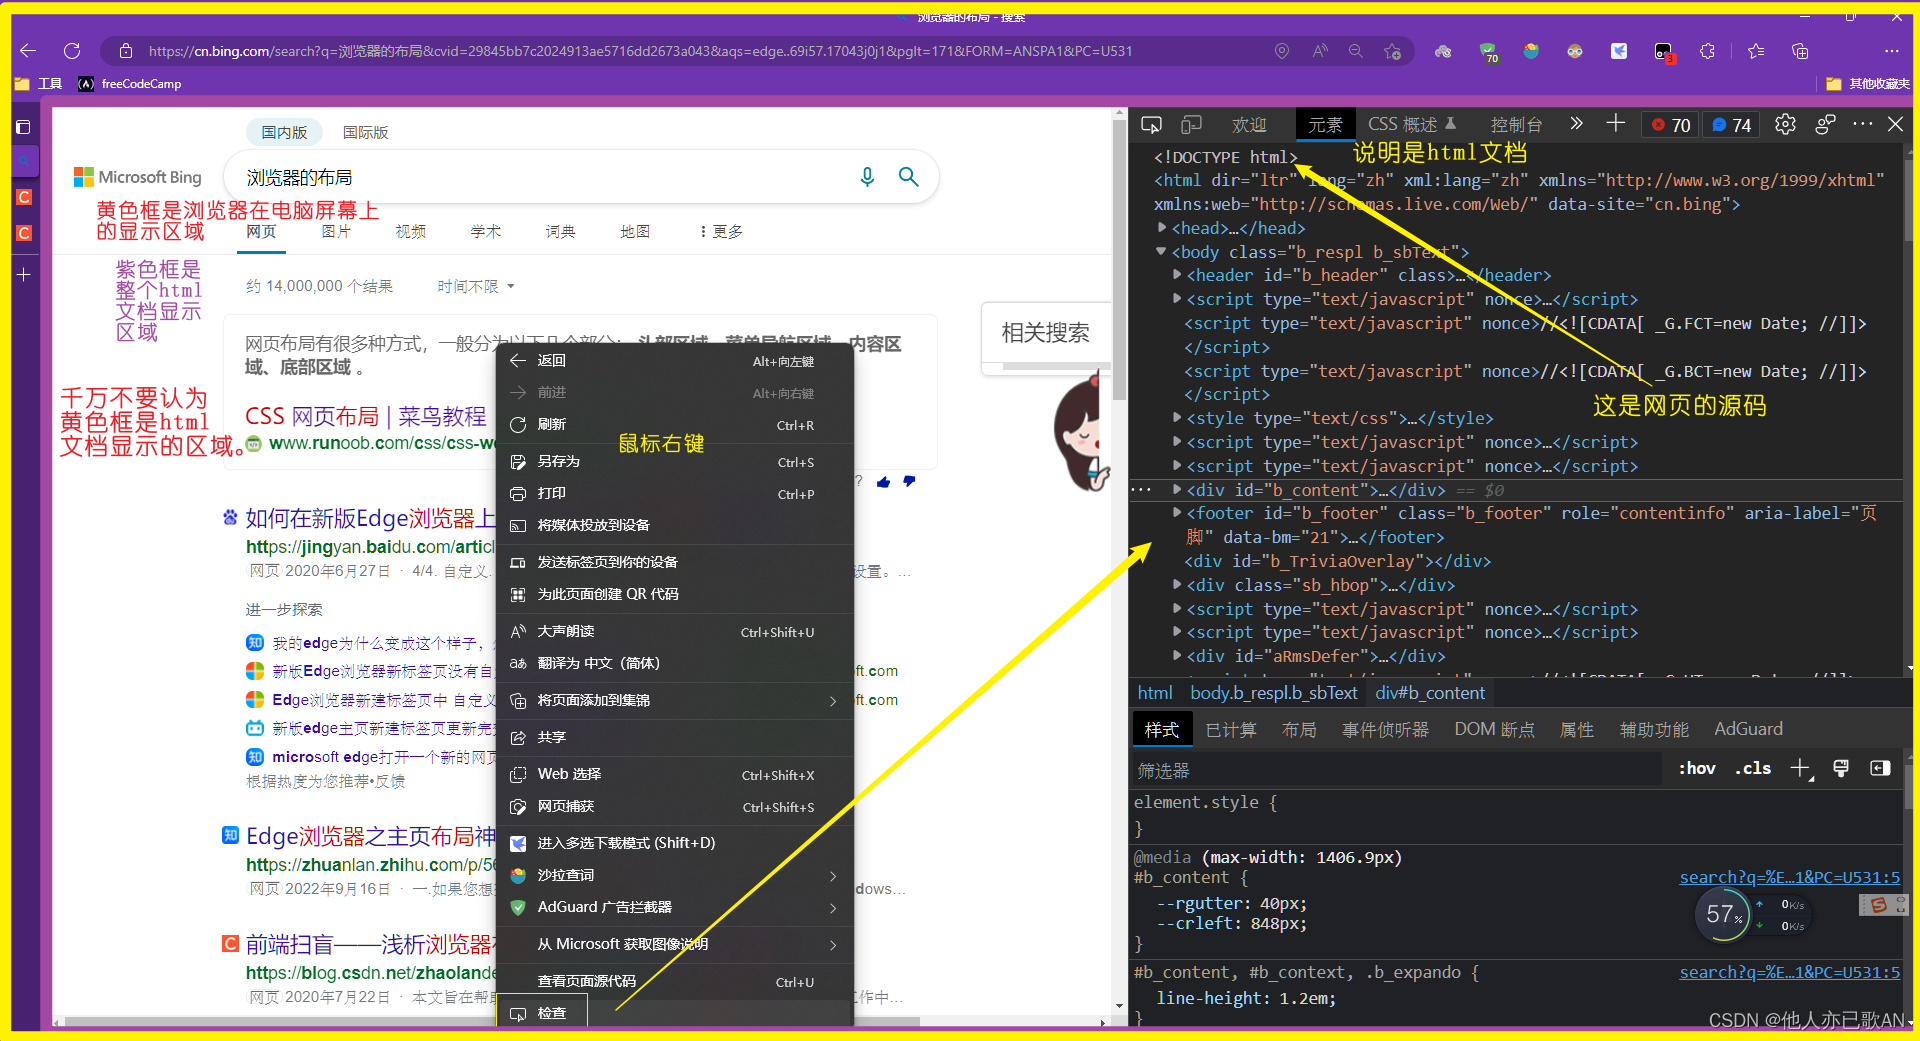Expand the header b_header node

pyautogui.click(x=1177, y=275)
